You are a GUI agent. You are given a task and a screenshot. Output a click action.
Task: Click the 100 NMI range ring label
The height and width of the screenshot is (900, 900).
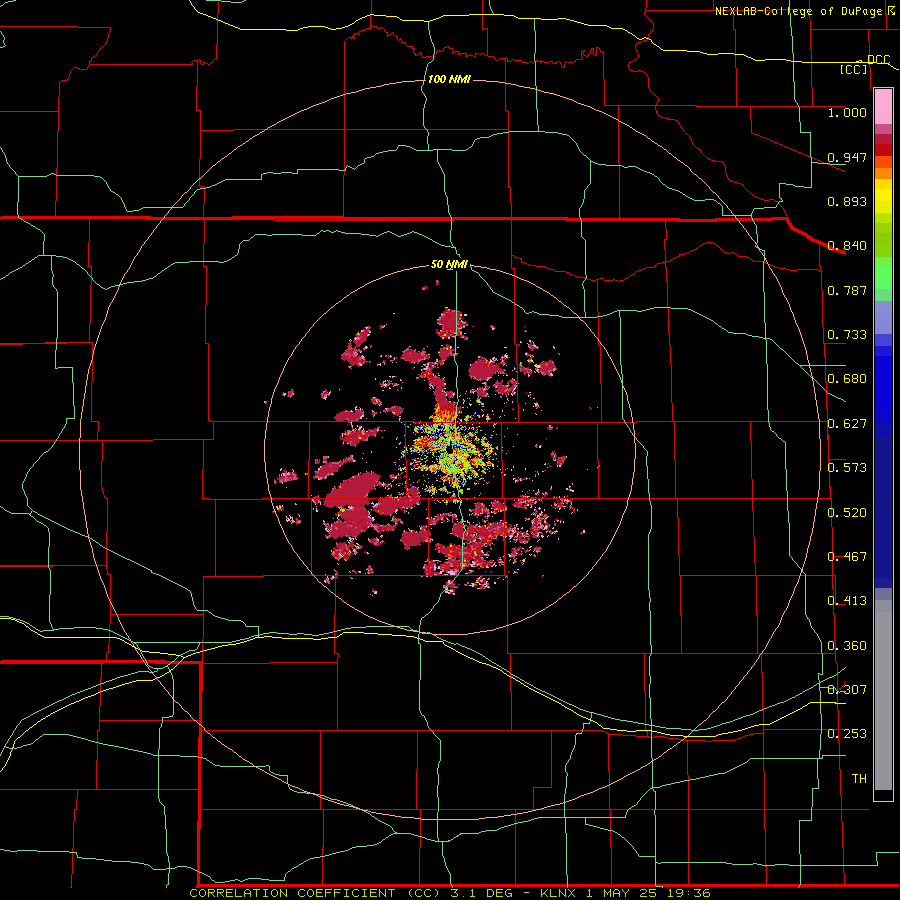pos(449,79)
